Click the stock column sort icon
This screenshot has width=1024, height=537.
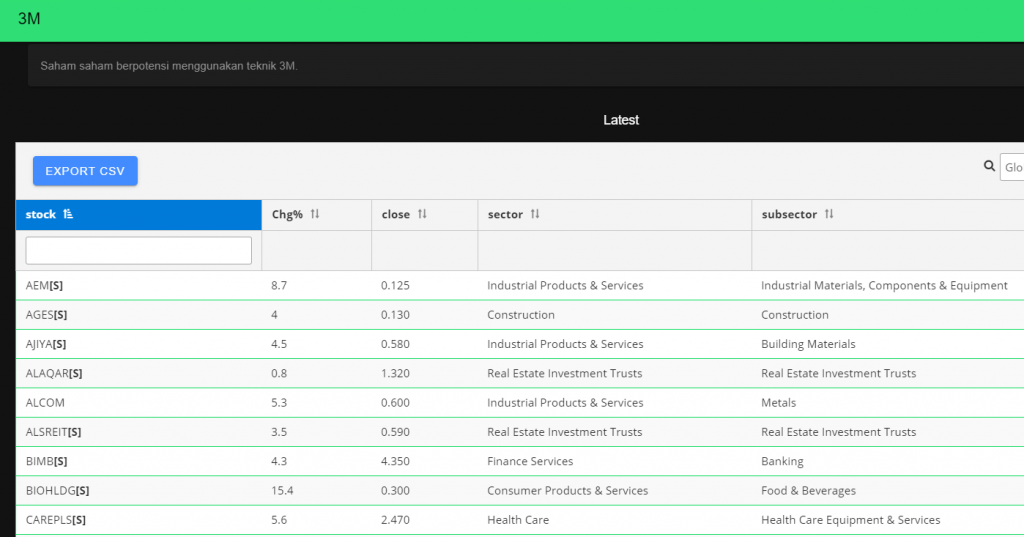68,215
